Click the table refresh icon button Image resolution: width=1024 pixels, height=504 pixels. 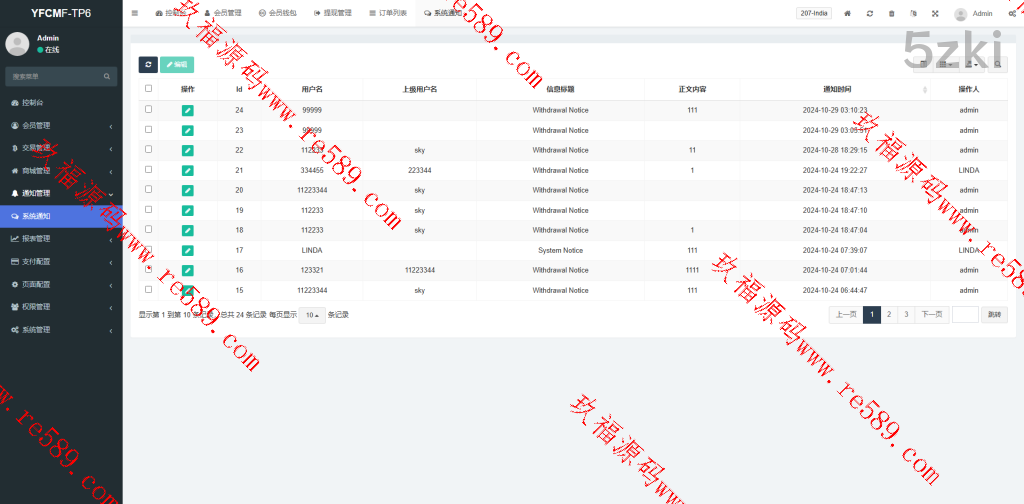tap(148, 64)
